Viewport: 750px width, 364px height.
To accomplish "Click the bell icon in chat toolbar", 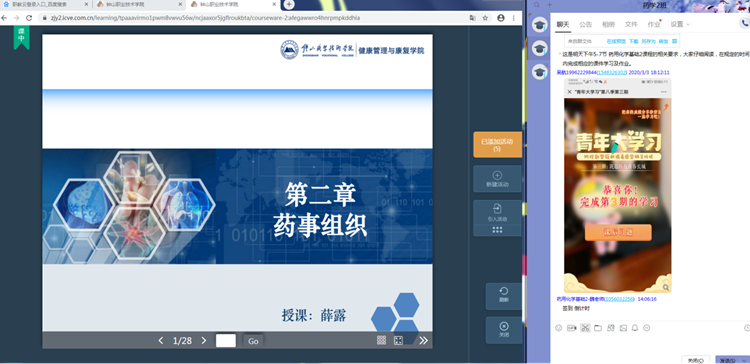I will (635, 328).
